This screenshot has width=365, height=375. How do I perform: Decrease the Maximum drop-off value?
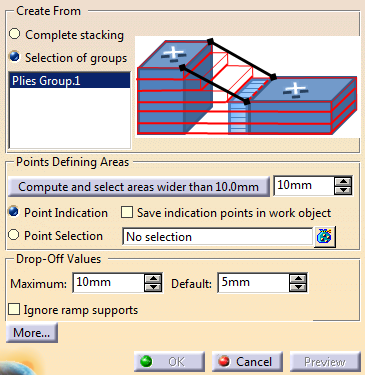click(153, 287)
